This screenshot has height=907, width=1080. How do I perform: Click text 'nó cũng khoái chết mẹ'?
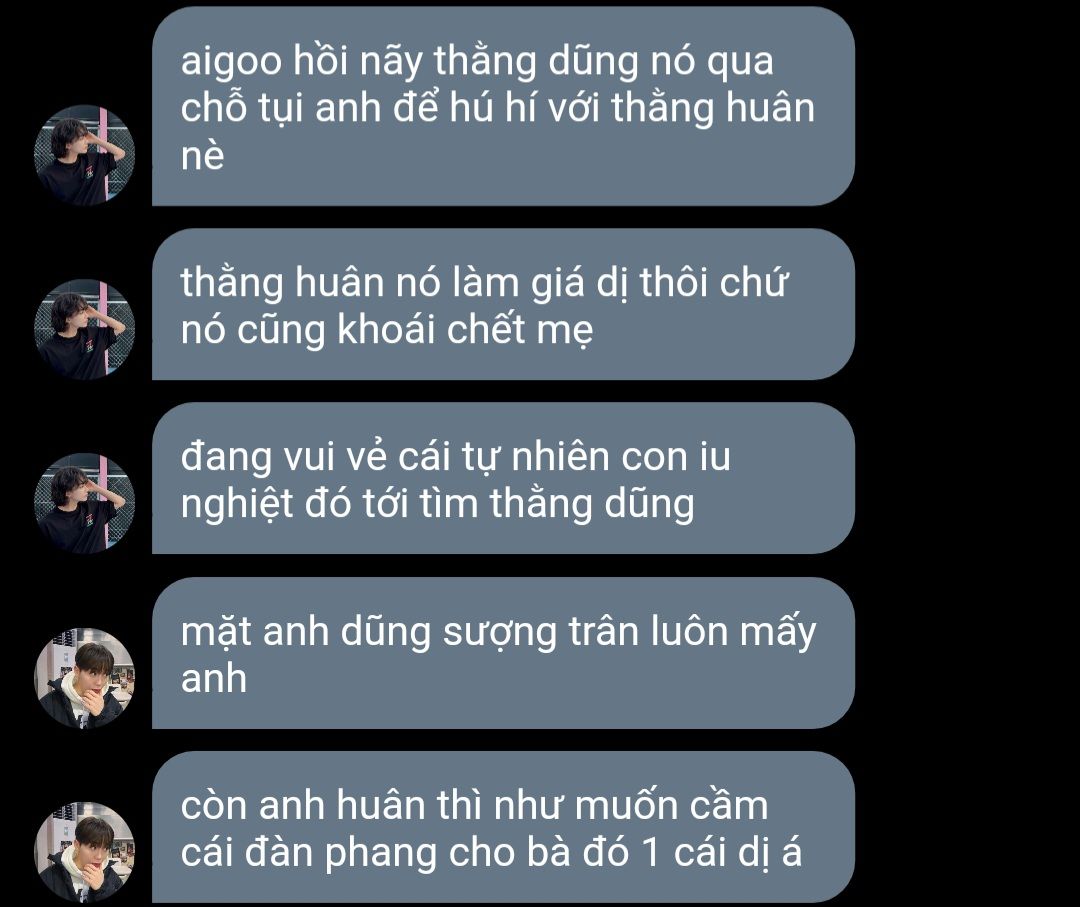tap(386, 330)
